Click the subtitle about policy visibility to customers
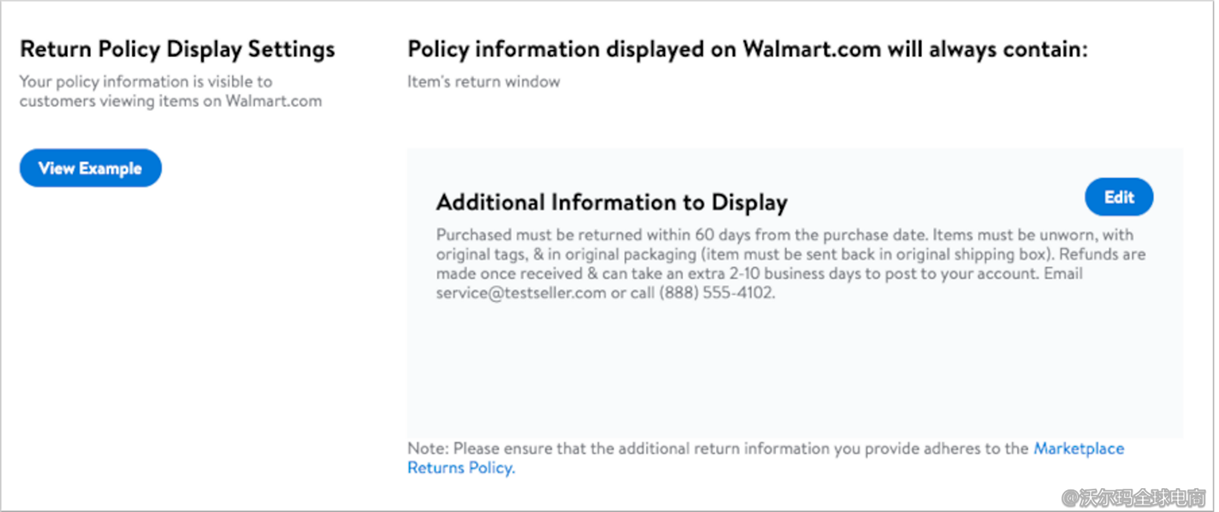The width and height of the screenshot is (1219, 512). pyautogui.click(x=145, y=82)
